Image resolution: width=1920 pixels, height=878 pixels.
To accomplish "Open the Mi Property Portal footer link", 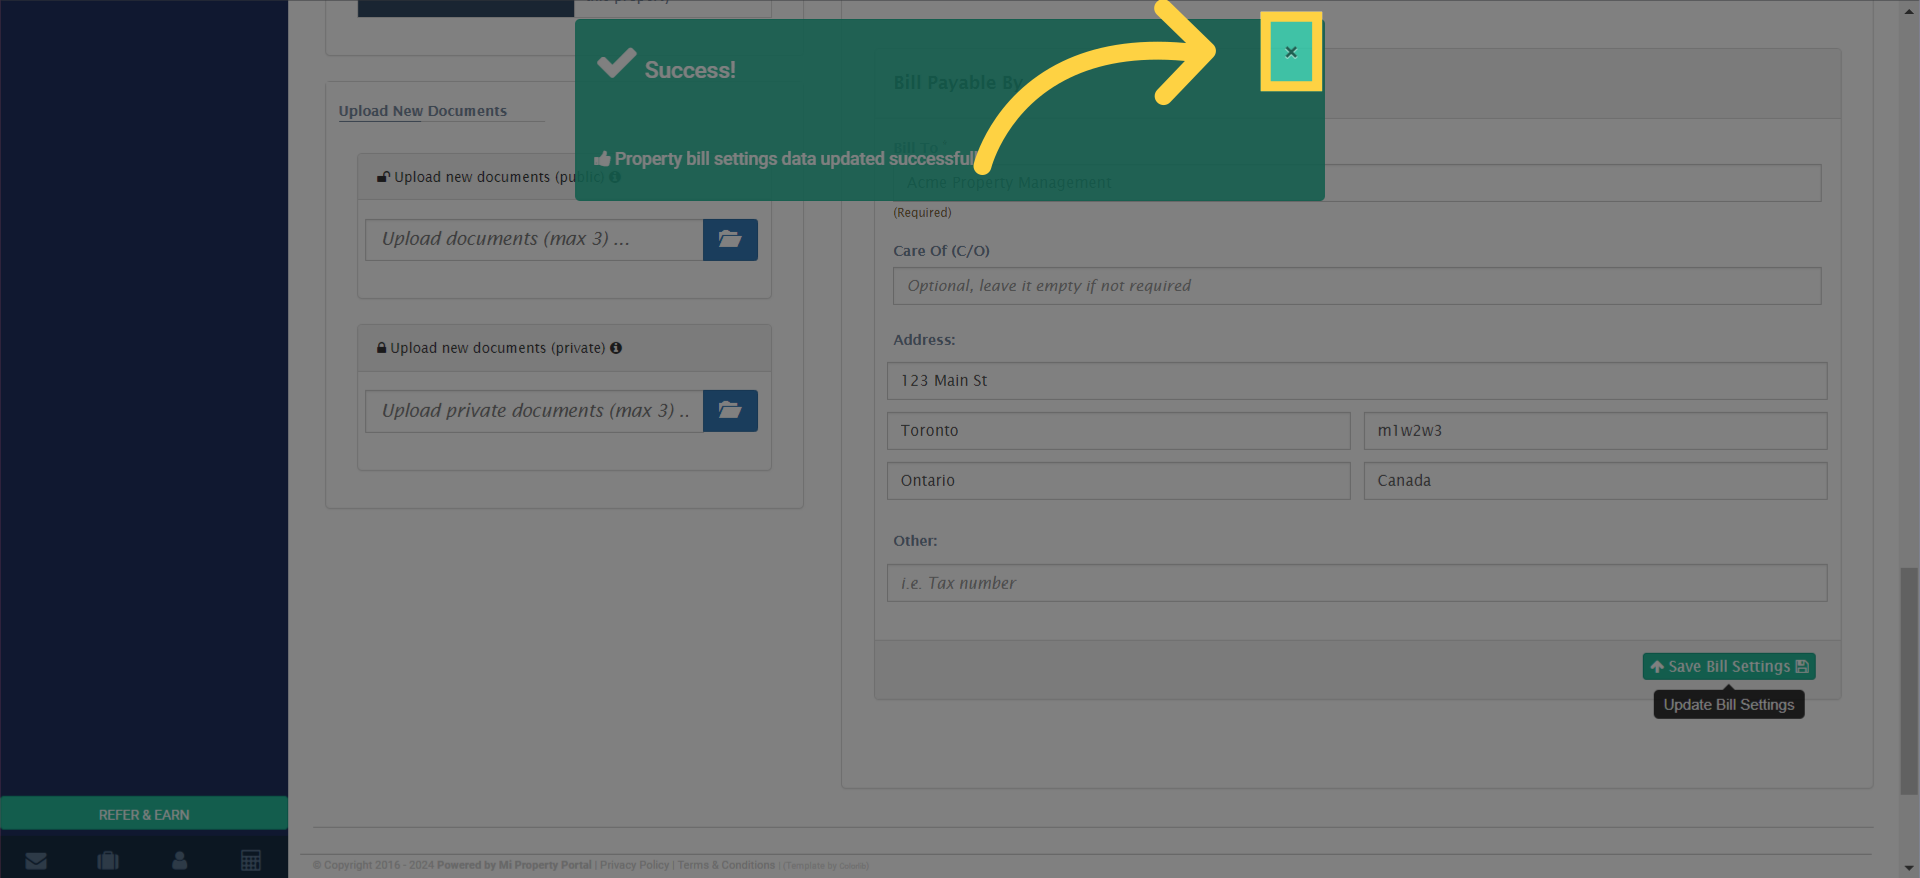I will (x=545, y=865).
